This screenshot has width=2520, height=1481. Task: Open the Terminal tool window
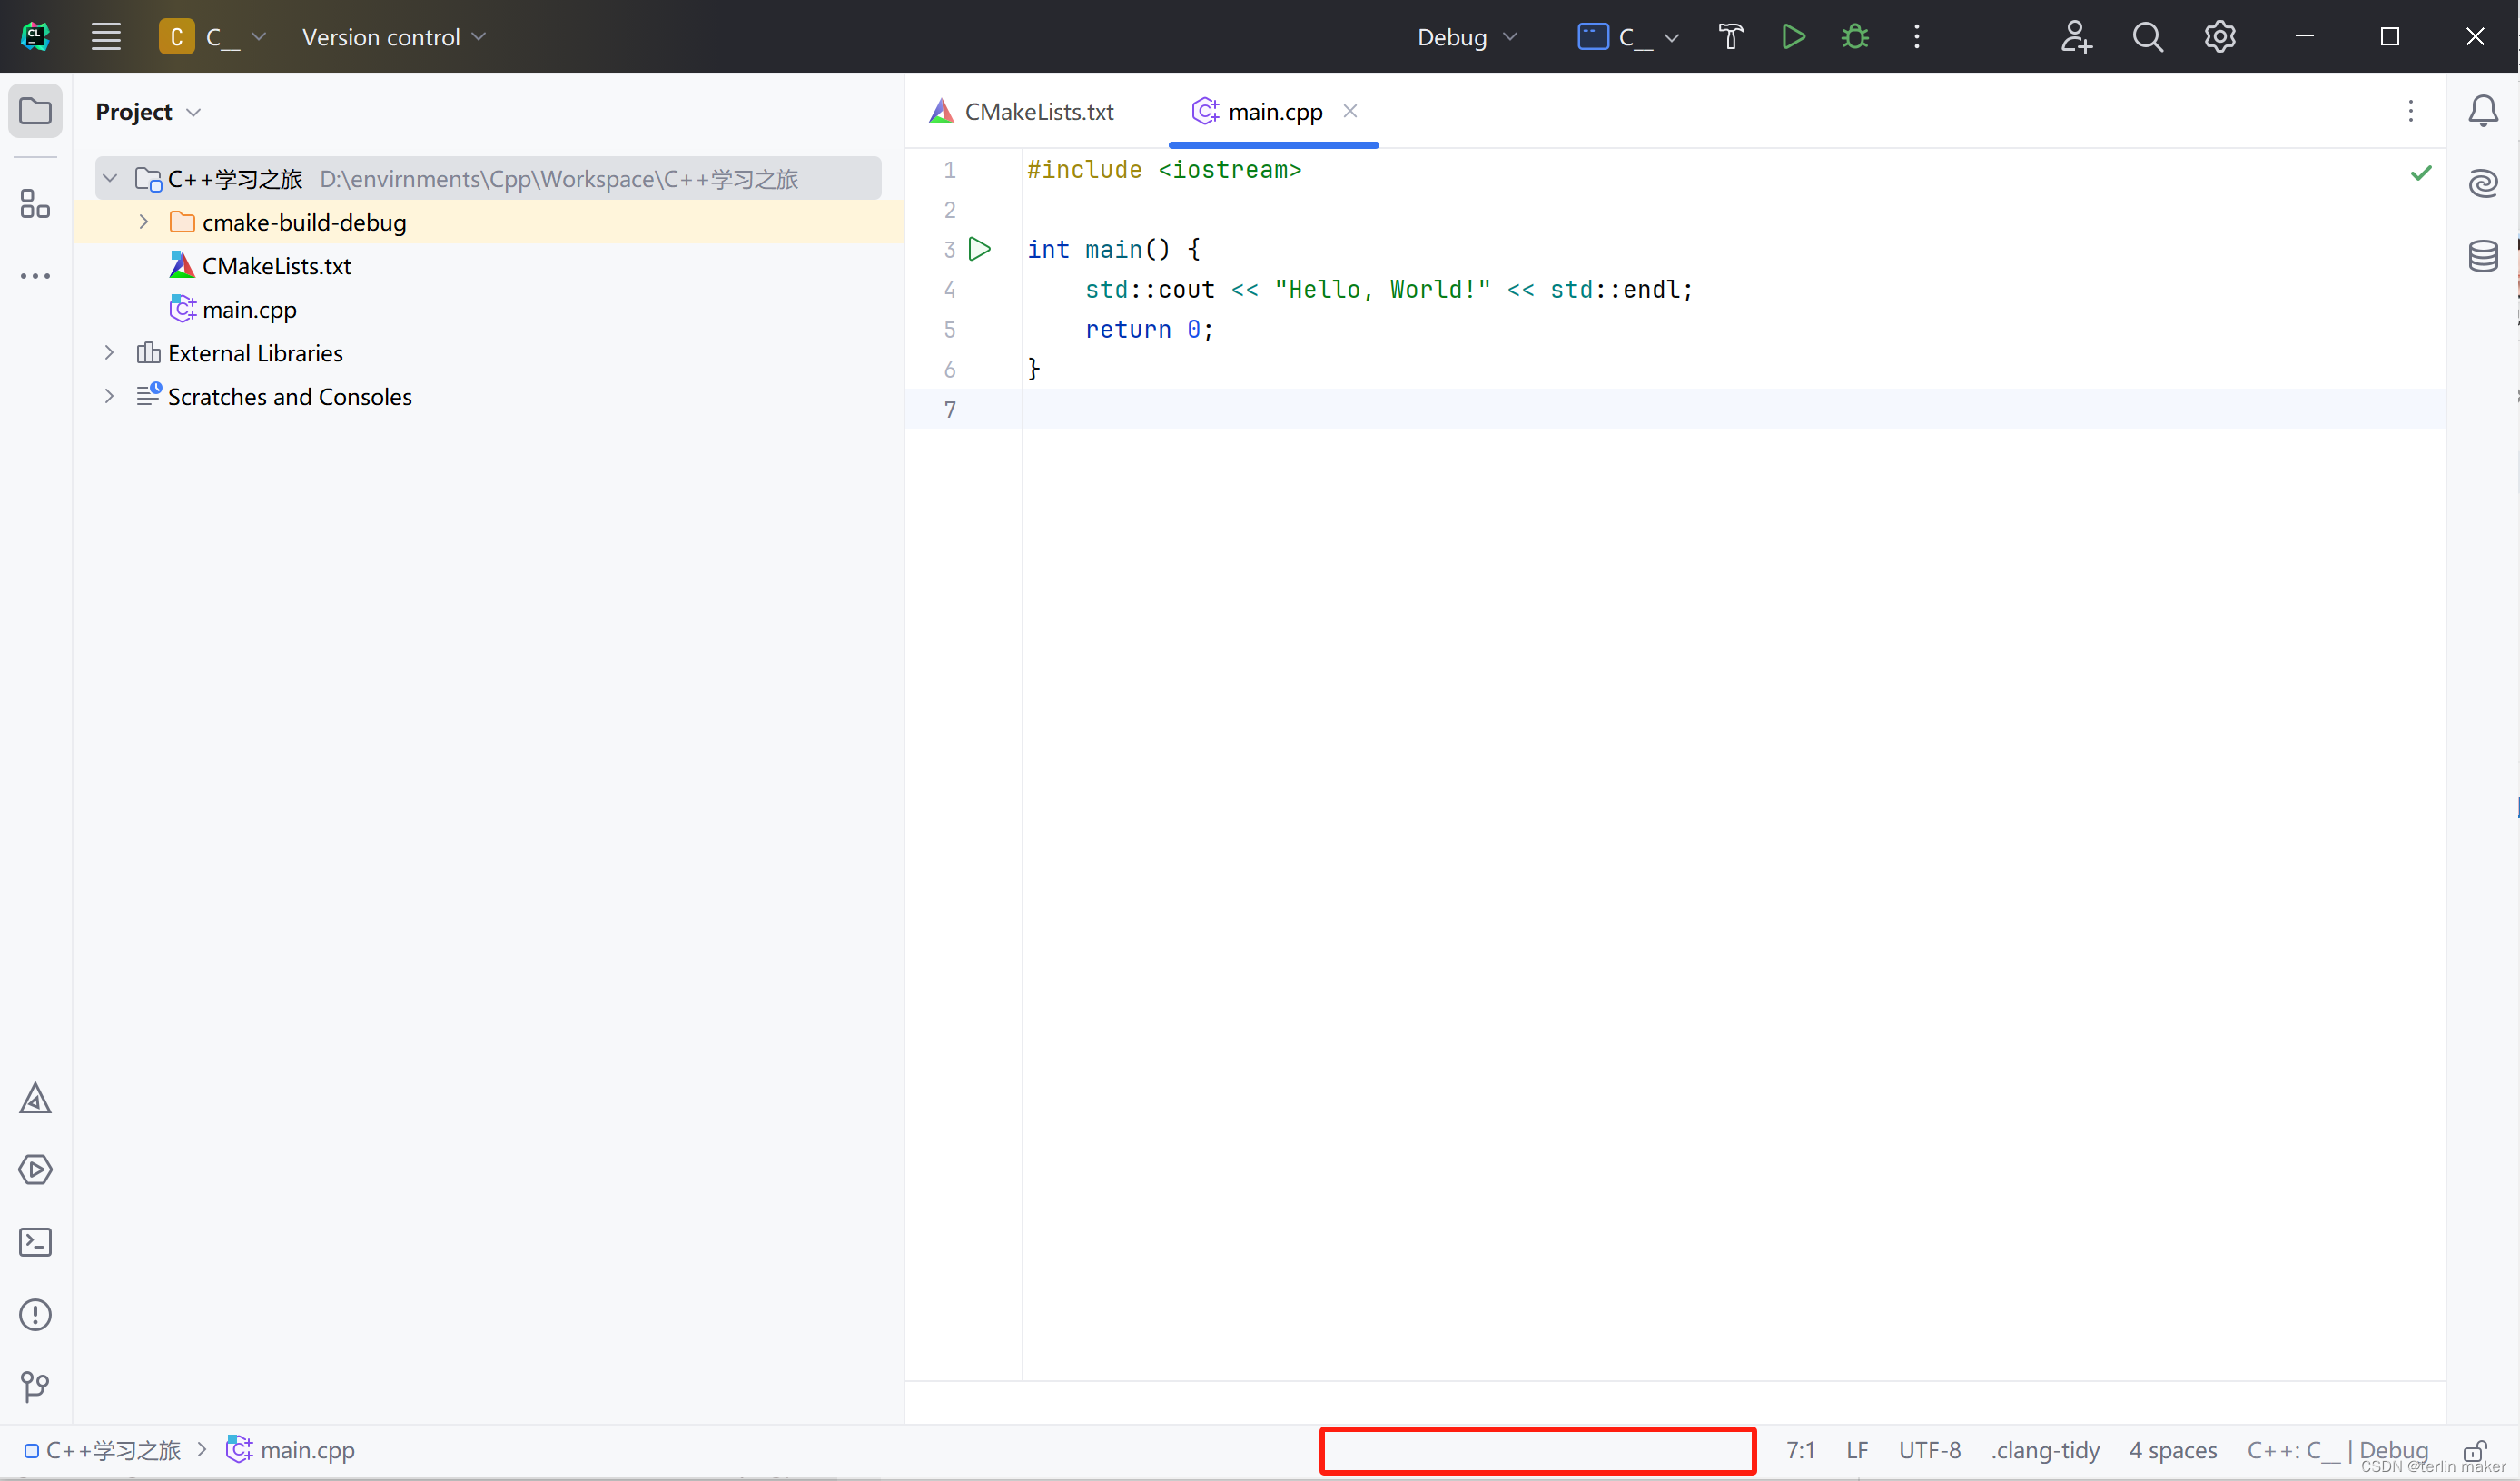35,1242
